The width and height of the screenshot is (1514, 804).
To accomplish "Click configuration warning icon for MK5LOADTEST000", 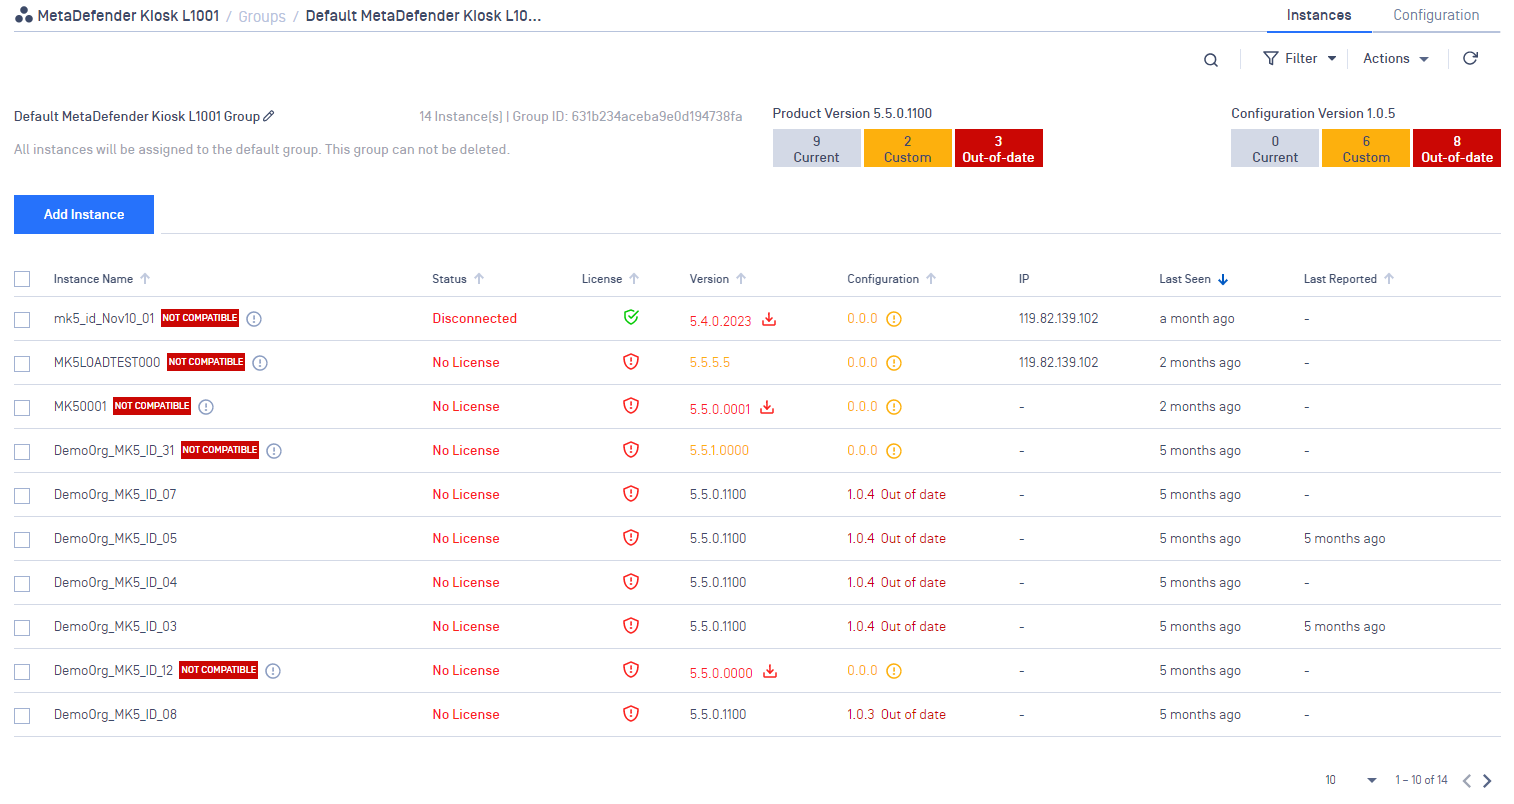I will pyautogui.click(x=894, y=363).
